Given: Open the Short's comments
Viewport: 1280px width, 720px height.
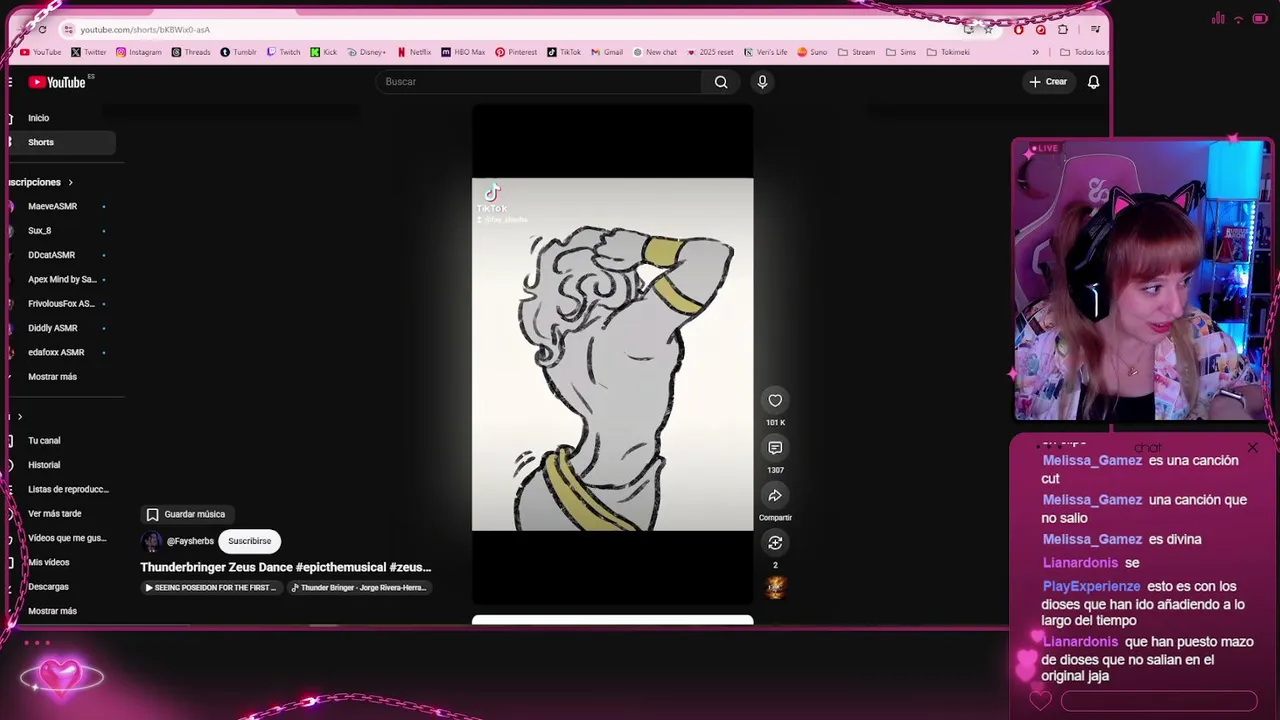Looking at the screenshot, I should [775, 448].
